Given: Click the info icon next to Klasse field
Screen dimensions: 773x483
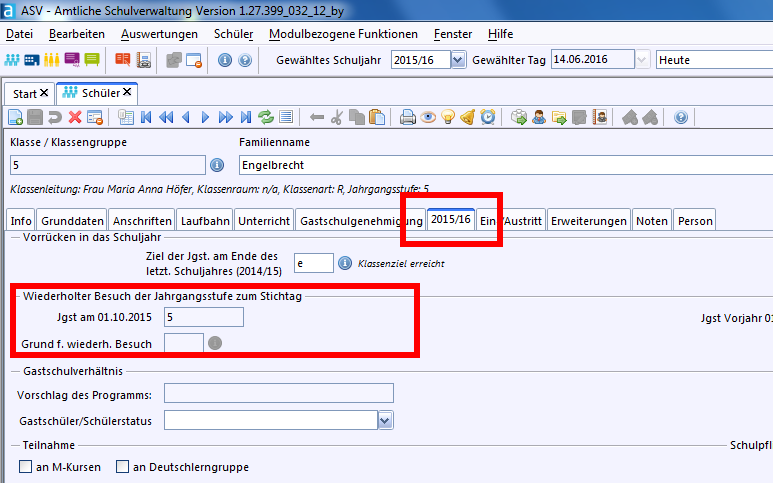Looking at the screenshot, I should (217, 165).
